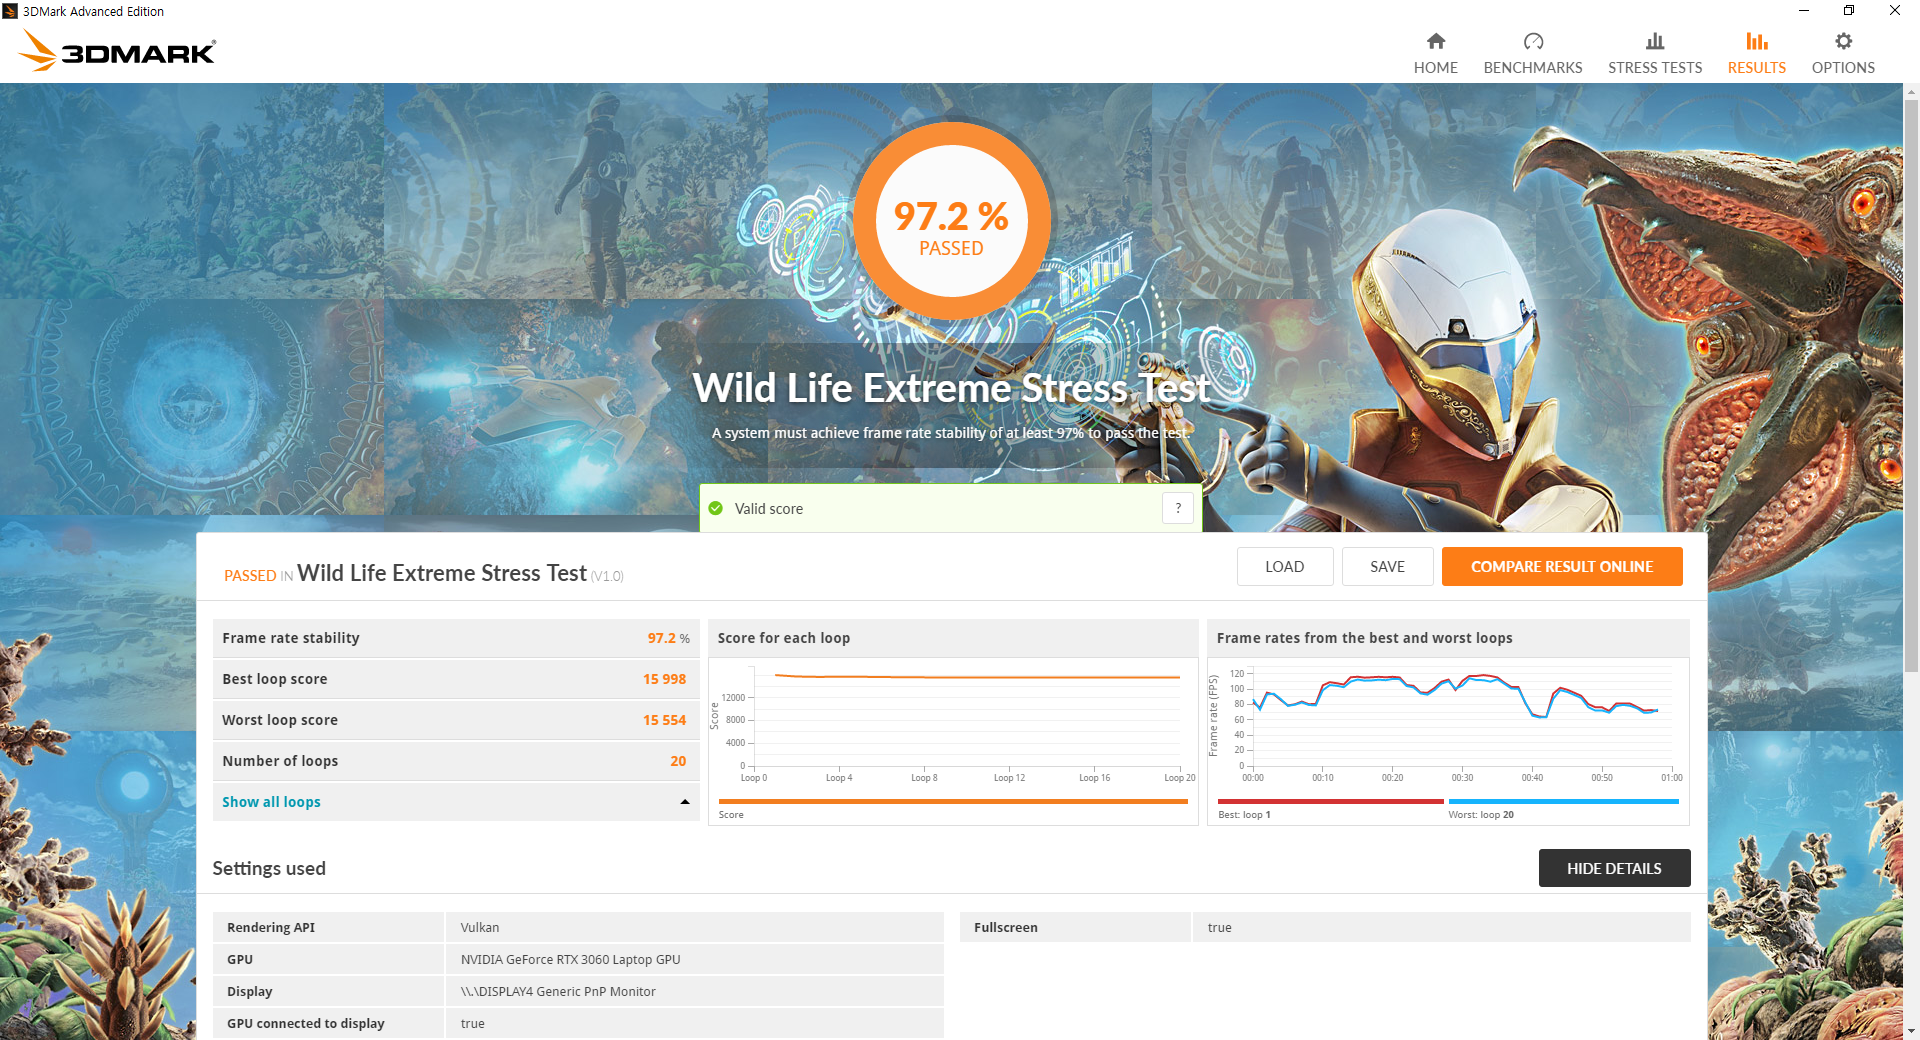Restore down the 3DMark window
The height and width of the screenshot is (1040, 1920).
tap(1849, 11)
